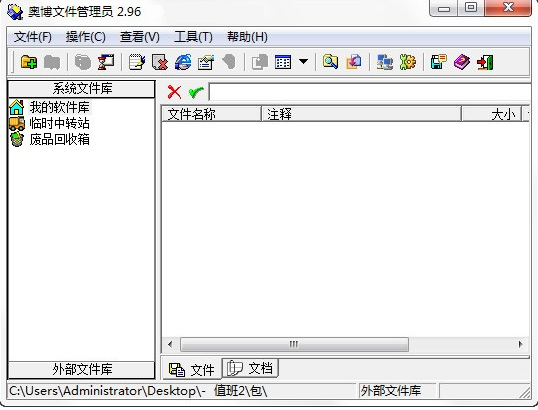Screen dimensions: 538x410
Task: Click the horizontal scrollbar thumb
Action: (x=294, y=344)
